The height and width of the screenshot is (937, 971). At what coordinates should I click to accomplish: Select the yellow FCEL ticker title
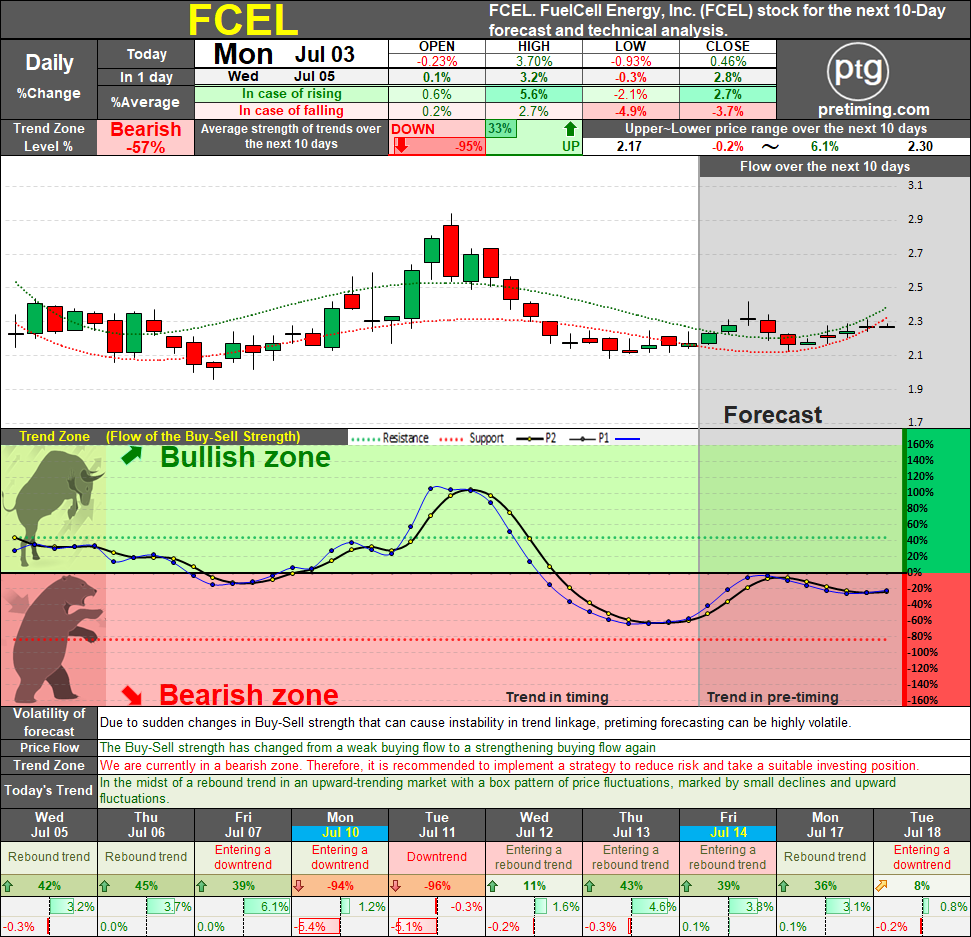[243, 20]
